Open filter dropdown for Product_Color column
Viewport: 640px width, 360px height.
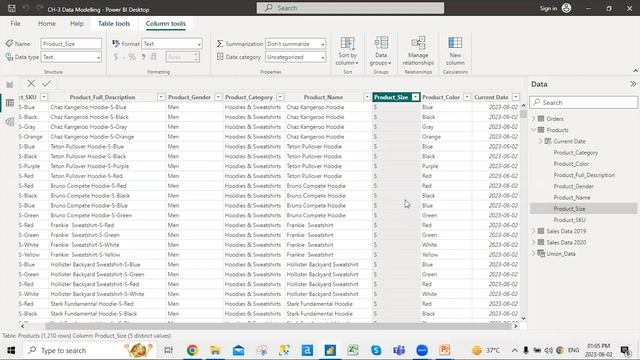pyautogui.click(x=467, y=97)
